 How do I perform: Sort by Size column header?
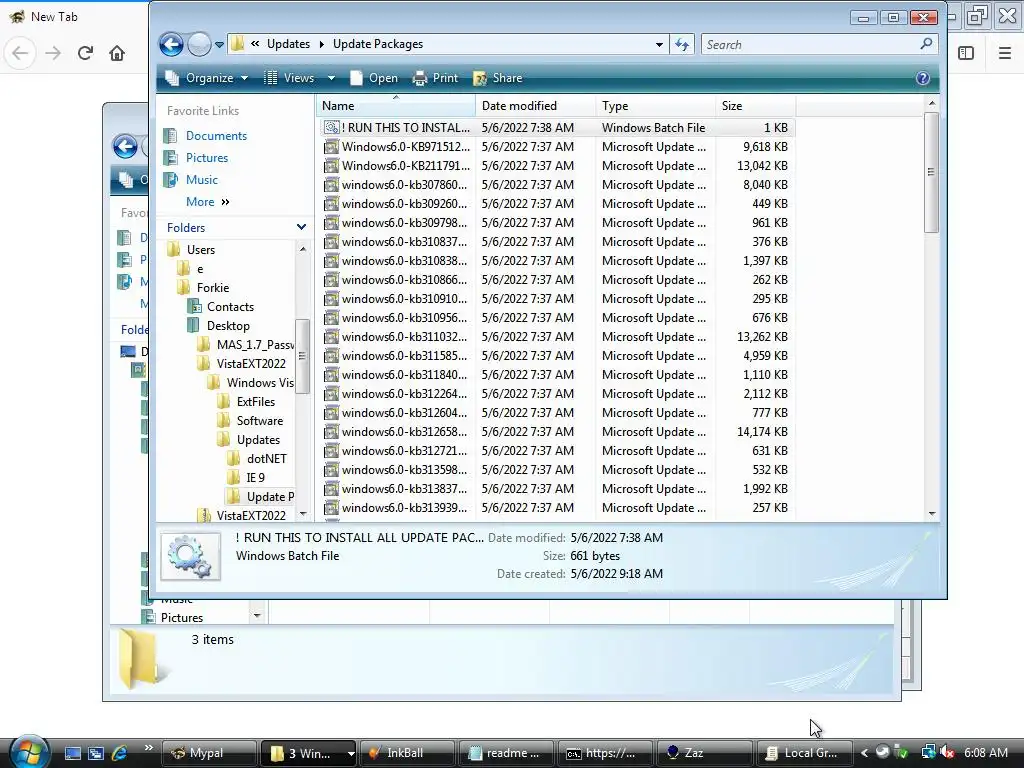tap(756, 106)
